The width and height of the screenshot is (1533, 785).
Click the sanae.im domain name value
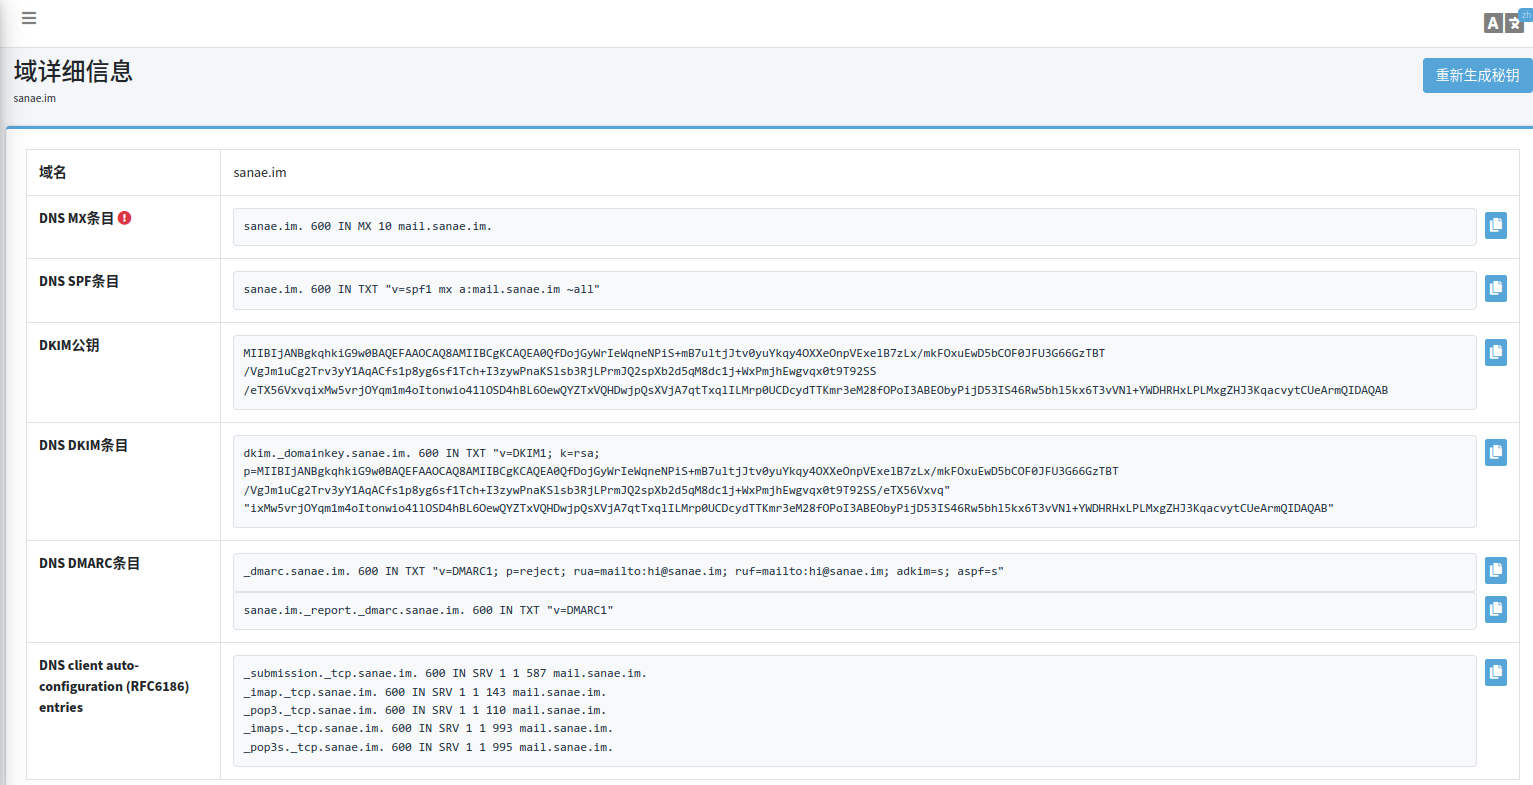coord(260,173)
